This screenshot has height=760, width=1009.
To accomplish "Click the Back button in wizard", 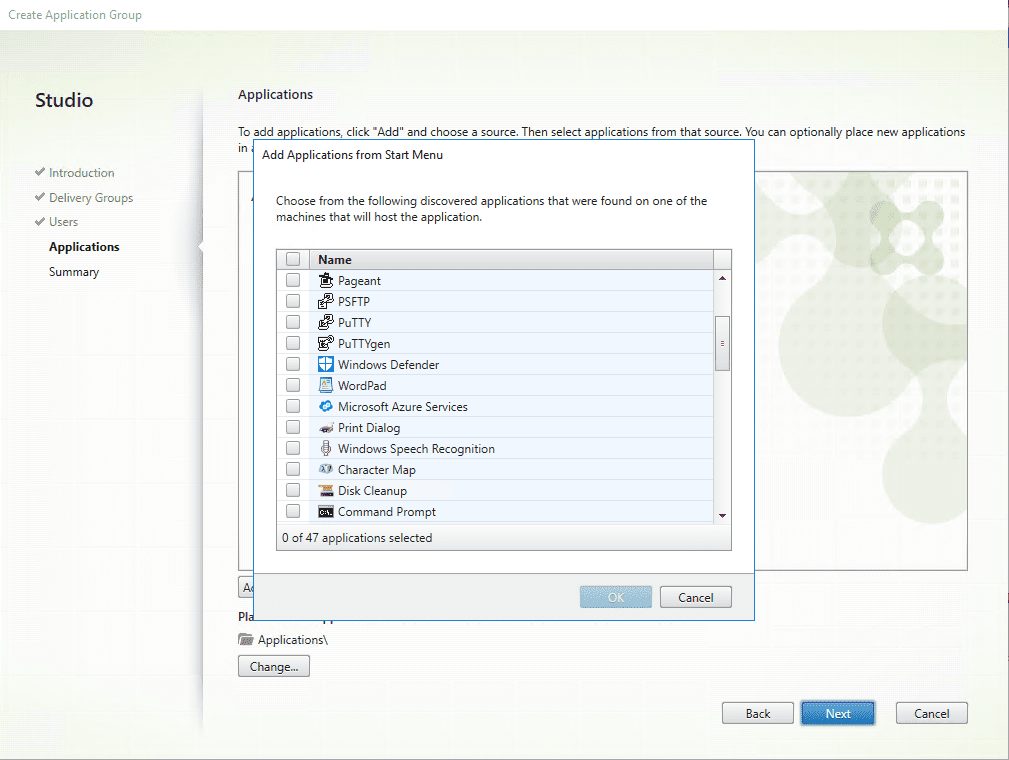I will [757, 713].
